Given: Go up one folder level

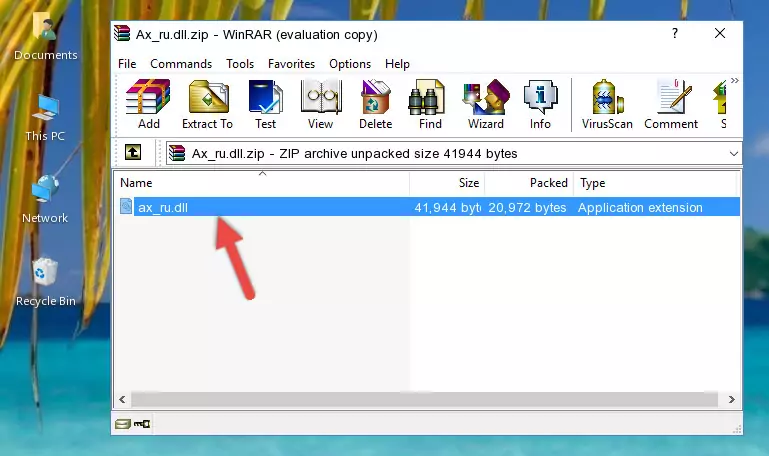Looking at the screenshot, I should (x=133, y=152).
